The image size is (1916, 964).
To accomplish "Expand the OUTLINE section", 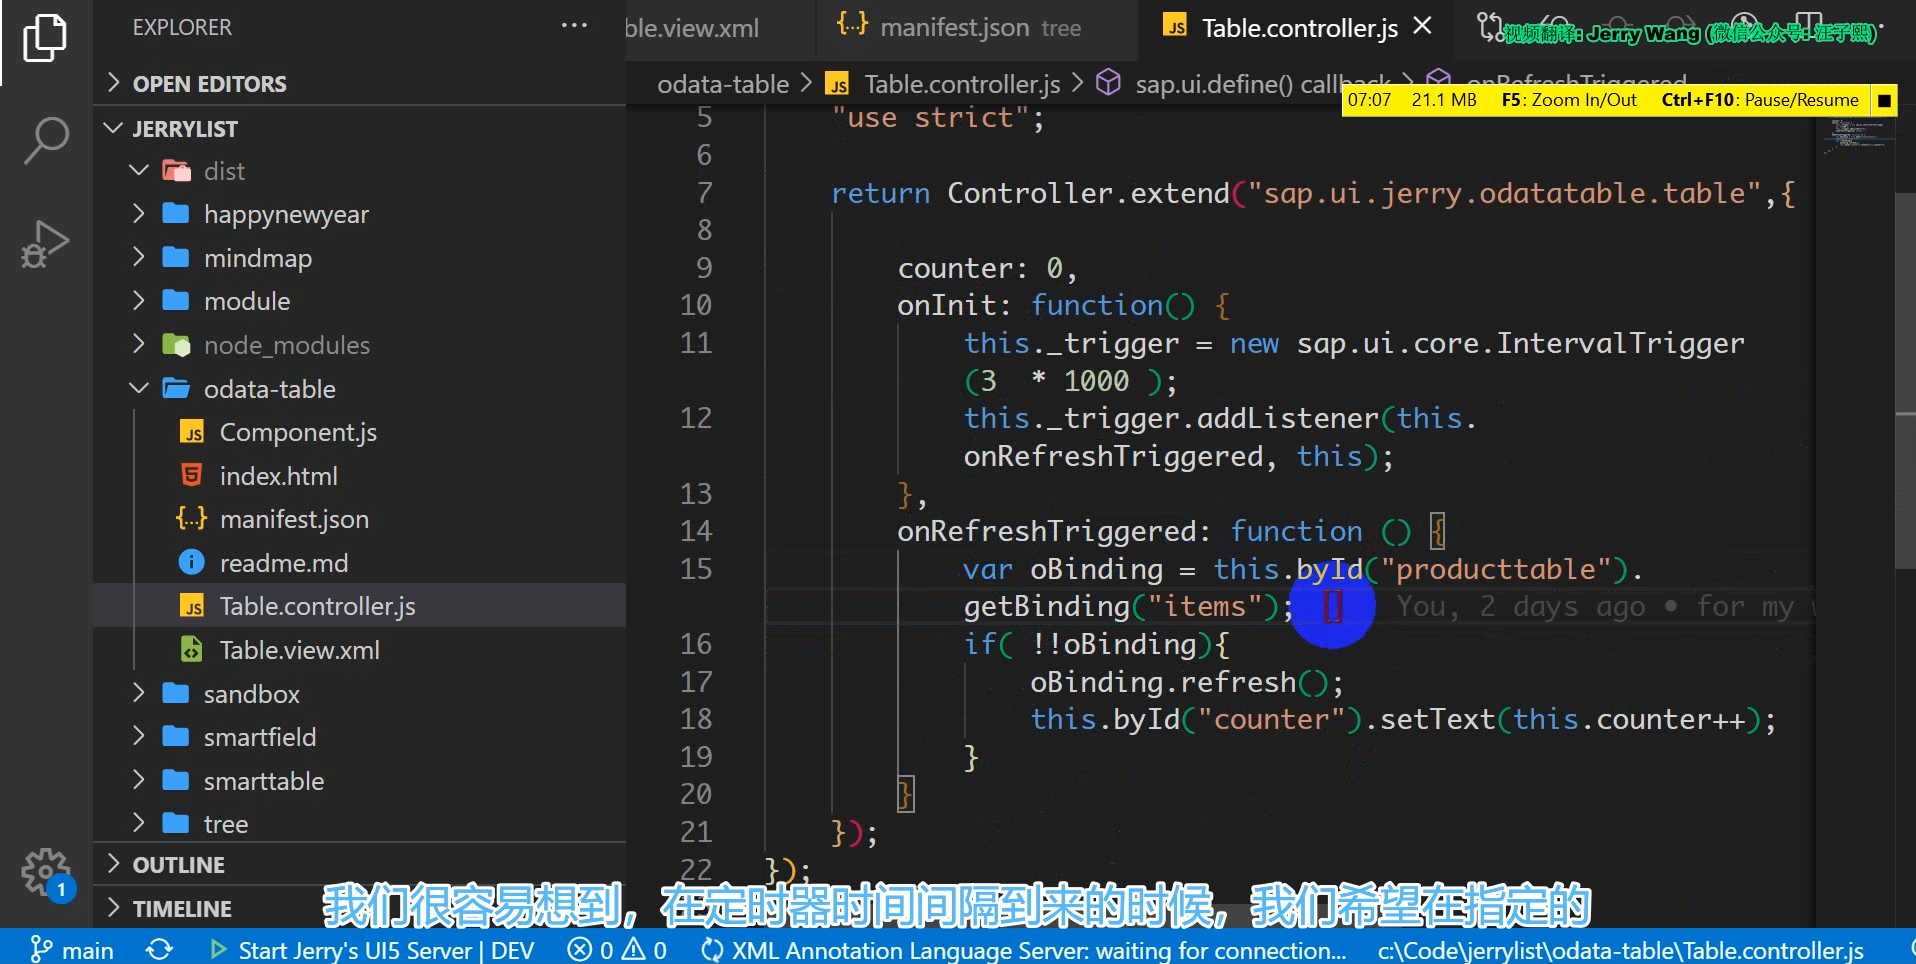I will (x=113, y=864).
